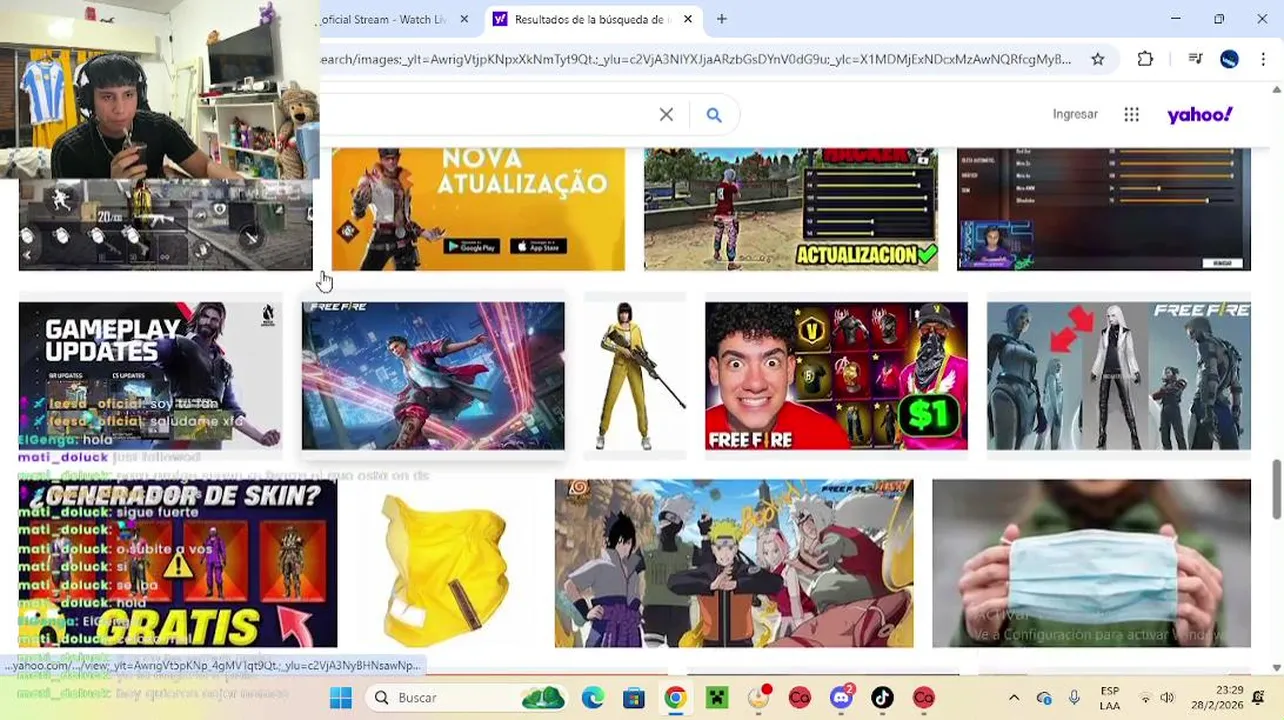Screen dimensions: 1284x720
Task: Open the volume speaker tray icon
Action: [x=1168, y=698]
